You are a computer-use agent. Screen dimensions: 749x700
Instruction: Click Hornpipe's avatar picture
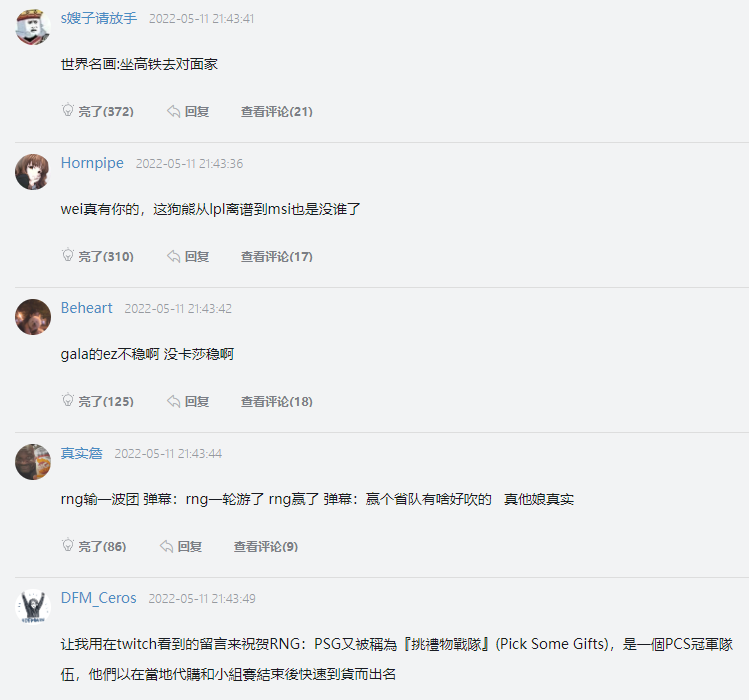tap(33, 172)
